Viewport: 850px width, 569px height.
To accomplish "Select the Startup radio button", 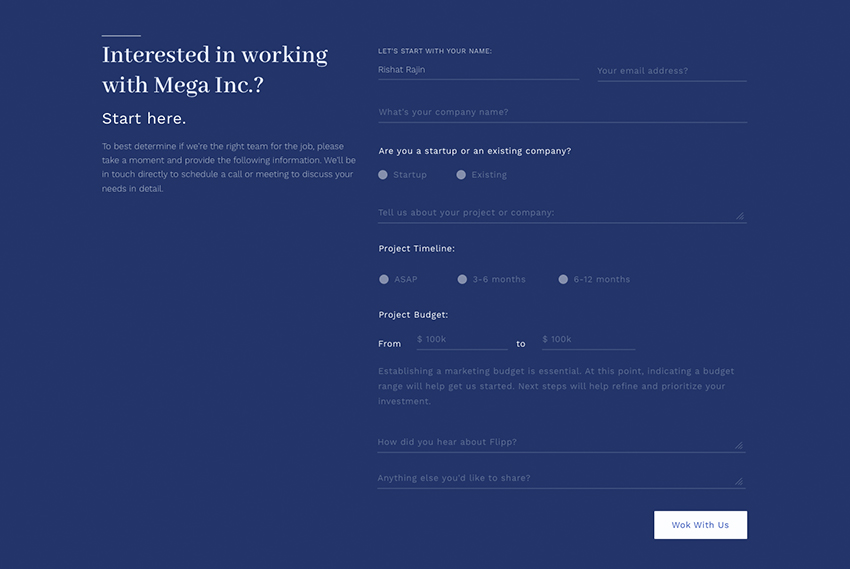I will 383,175.
